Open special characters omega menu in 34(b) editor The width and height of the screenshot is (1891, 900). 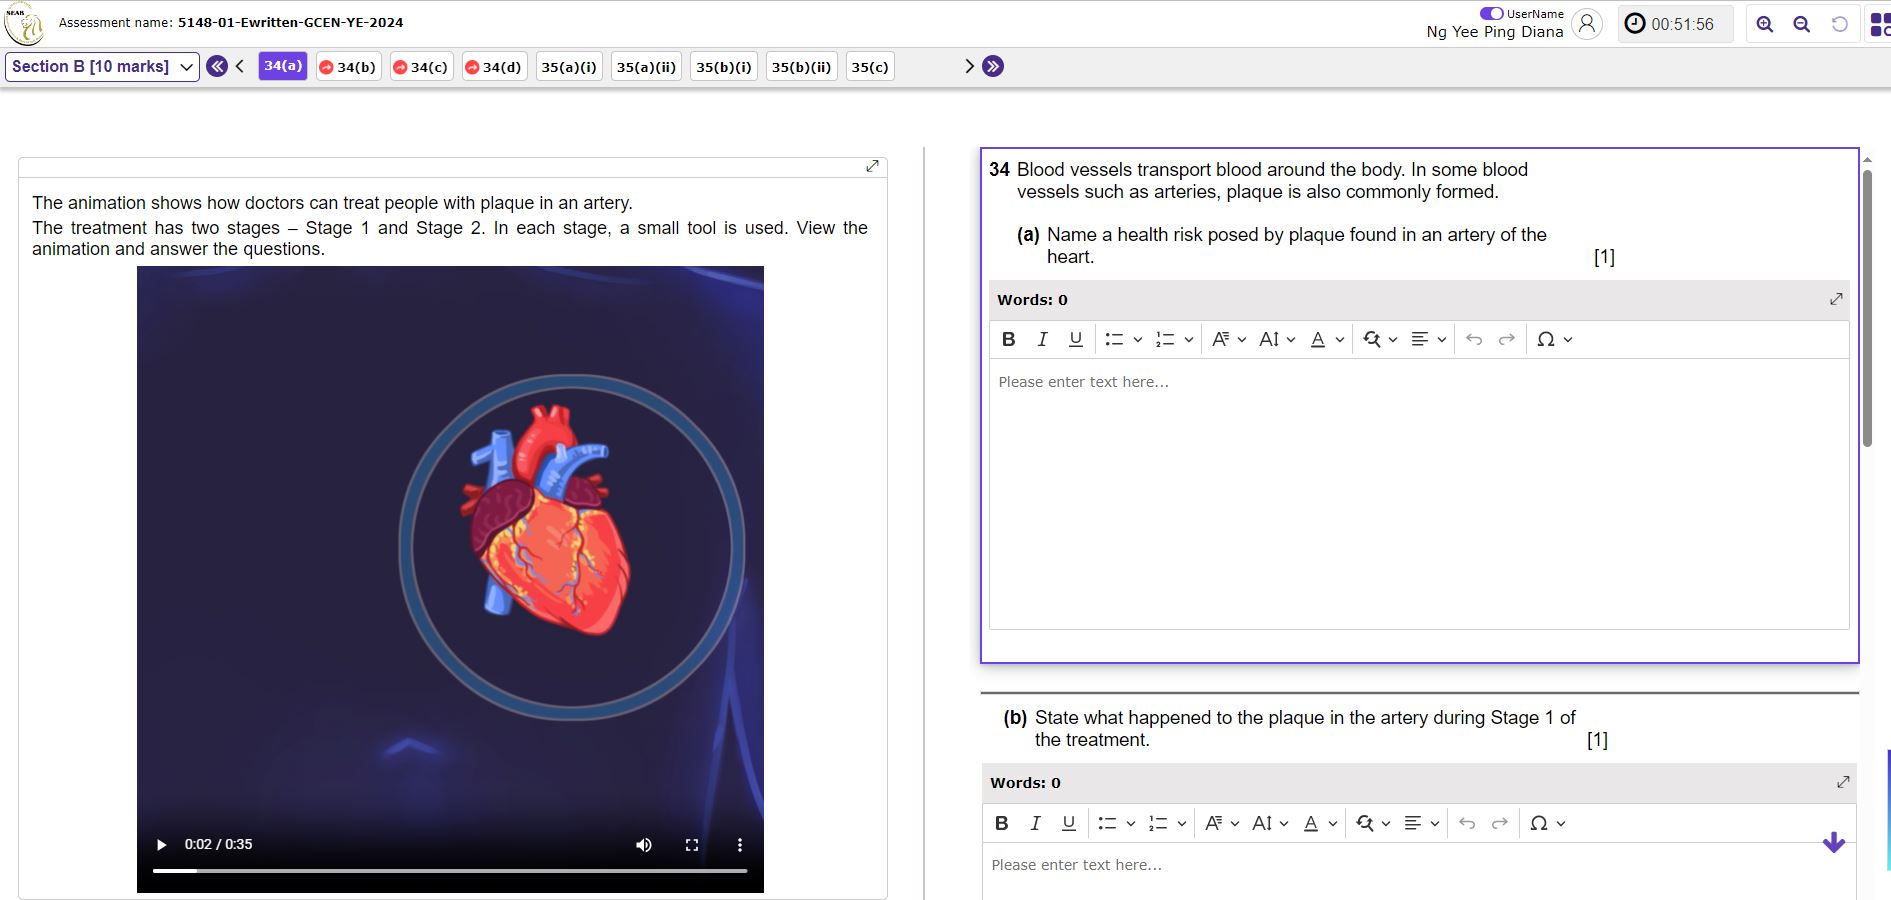(1548, 823)
